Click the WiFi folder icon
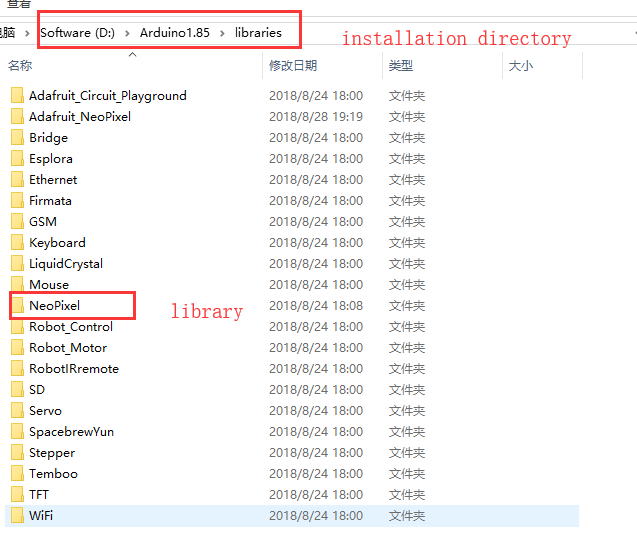The image size is (637, 534). coord(17,516)
